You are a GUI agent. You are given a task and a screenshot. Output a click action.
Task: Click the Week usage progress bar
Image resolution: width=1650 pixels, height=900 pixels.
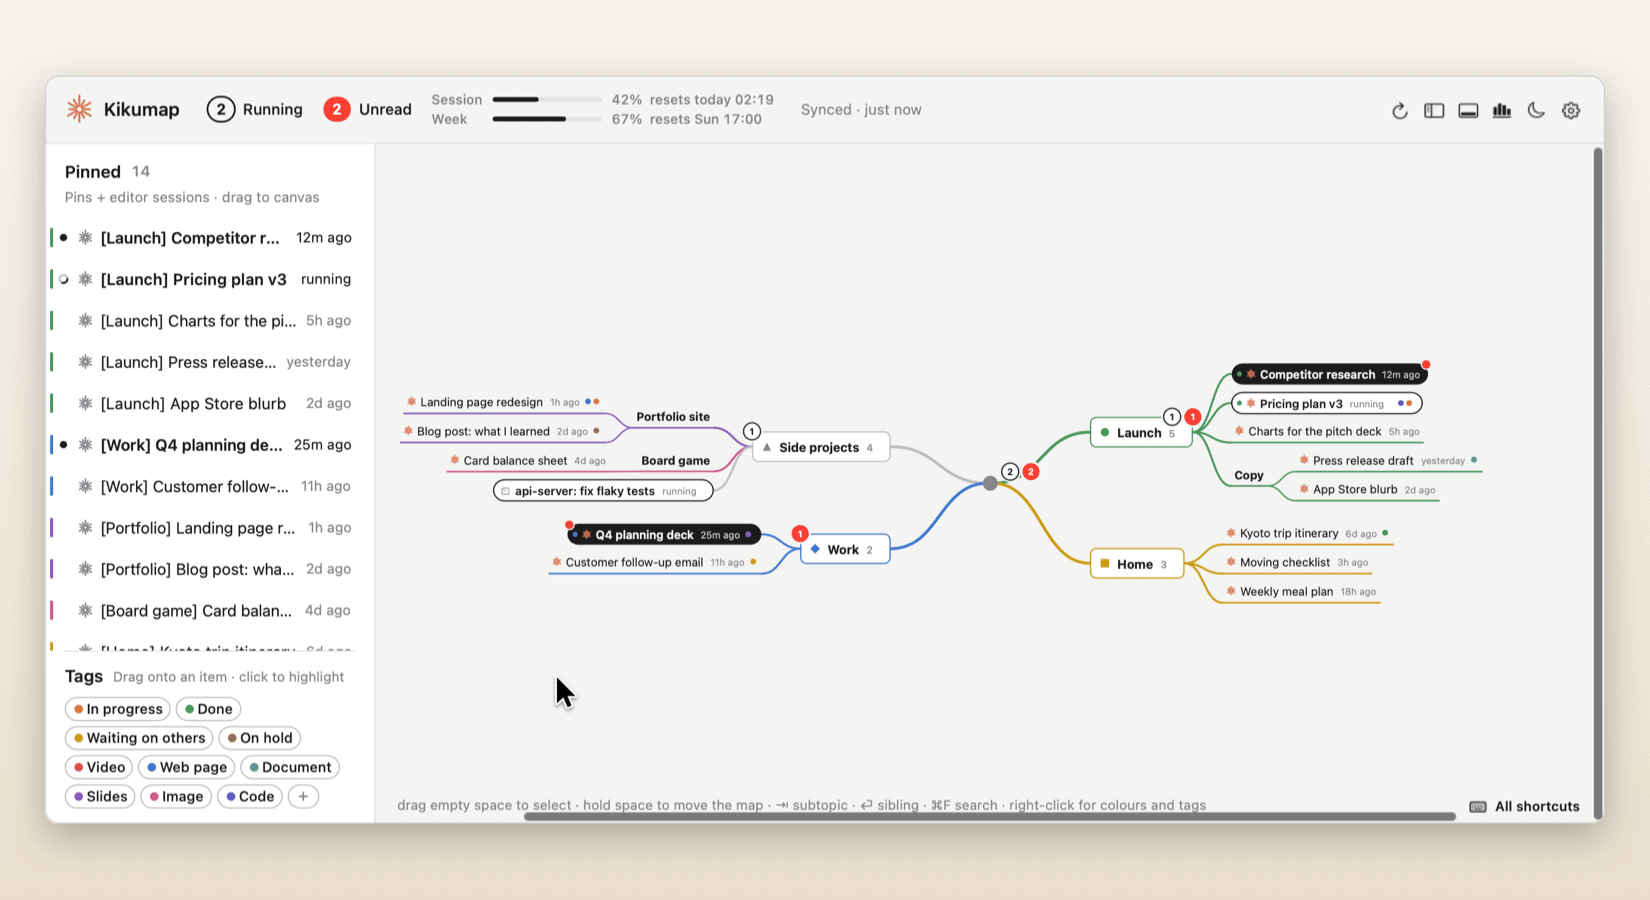pyautogui.click(x=547, y=119)
